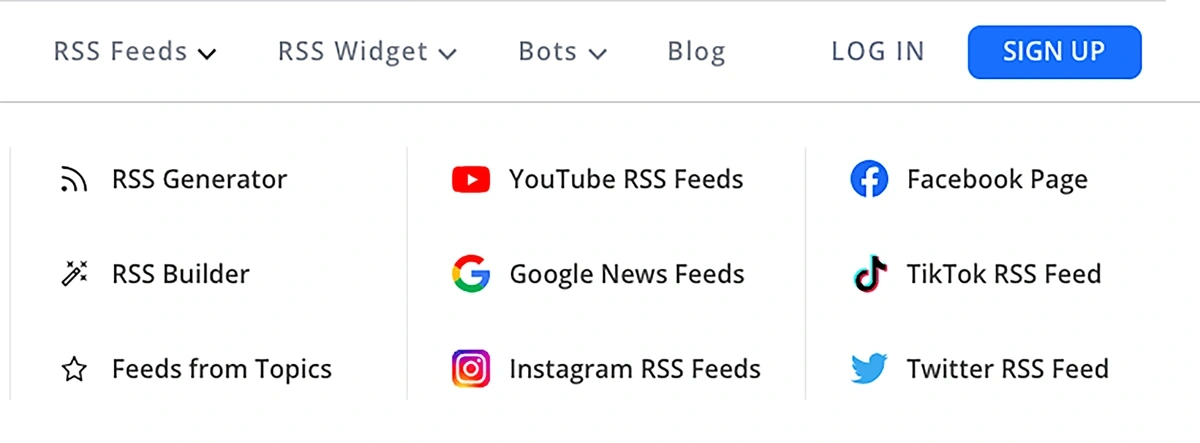The width and height of the screenshot is (1200, 443).
Task: Open the Google News Feeds link
Action: (627, 274)
